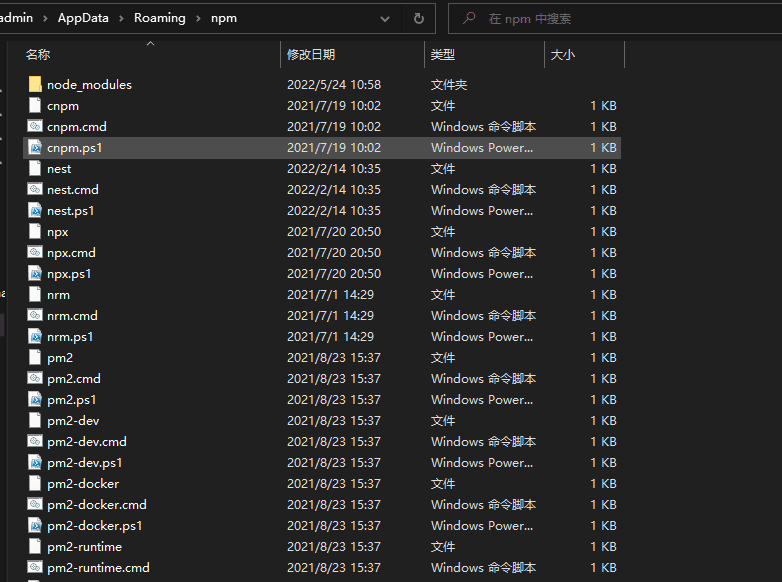Image resolution: width=782 pixels, height=582 pixels.
Task: Click the 文件夹 type of node_modules
Action: point(449,85)
